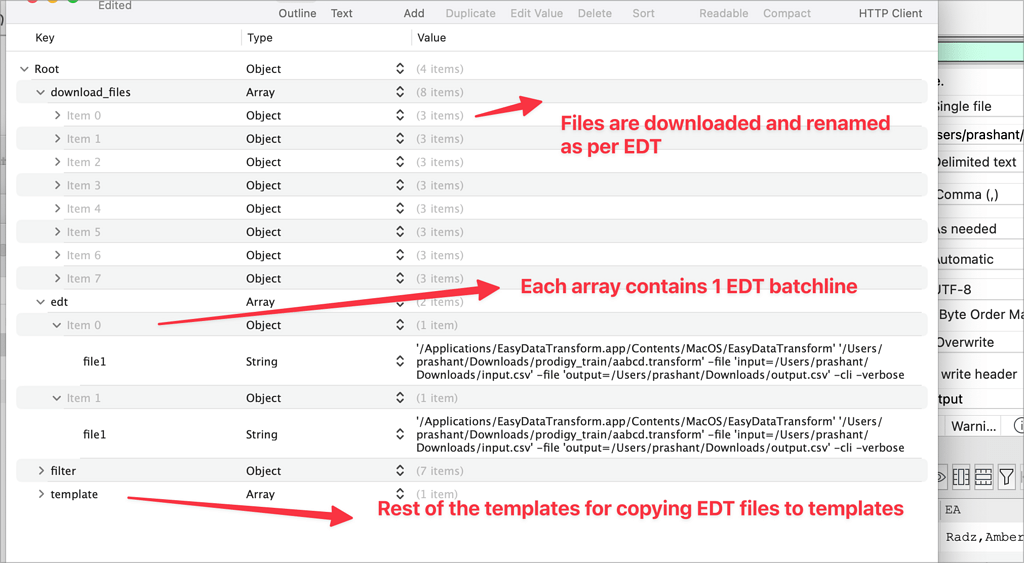Screen dimensions: 1024x563
Task: Open the Warnings tab
Action: [973, 426]
